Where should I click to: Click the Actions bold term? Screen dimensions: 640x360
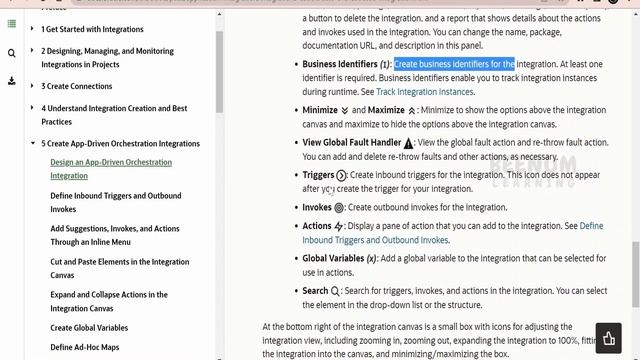(317, 226)
